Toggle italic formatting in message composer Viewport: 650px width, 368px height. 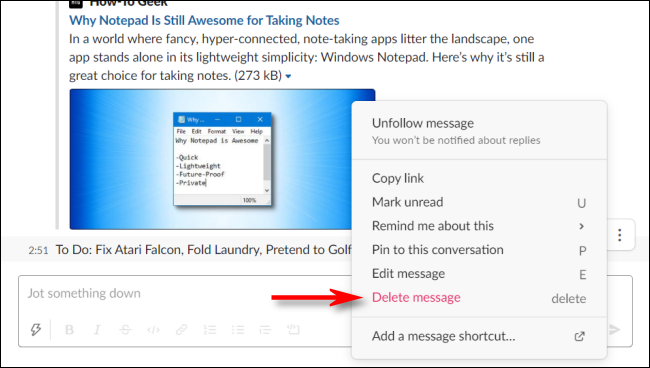click(97, 329)
